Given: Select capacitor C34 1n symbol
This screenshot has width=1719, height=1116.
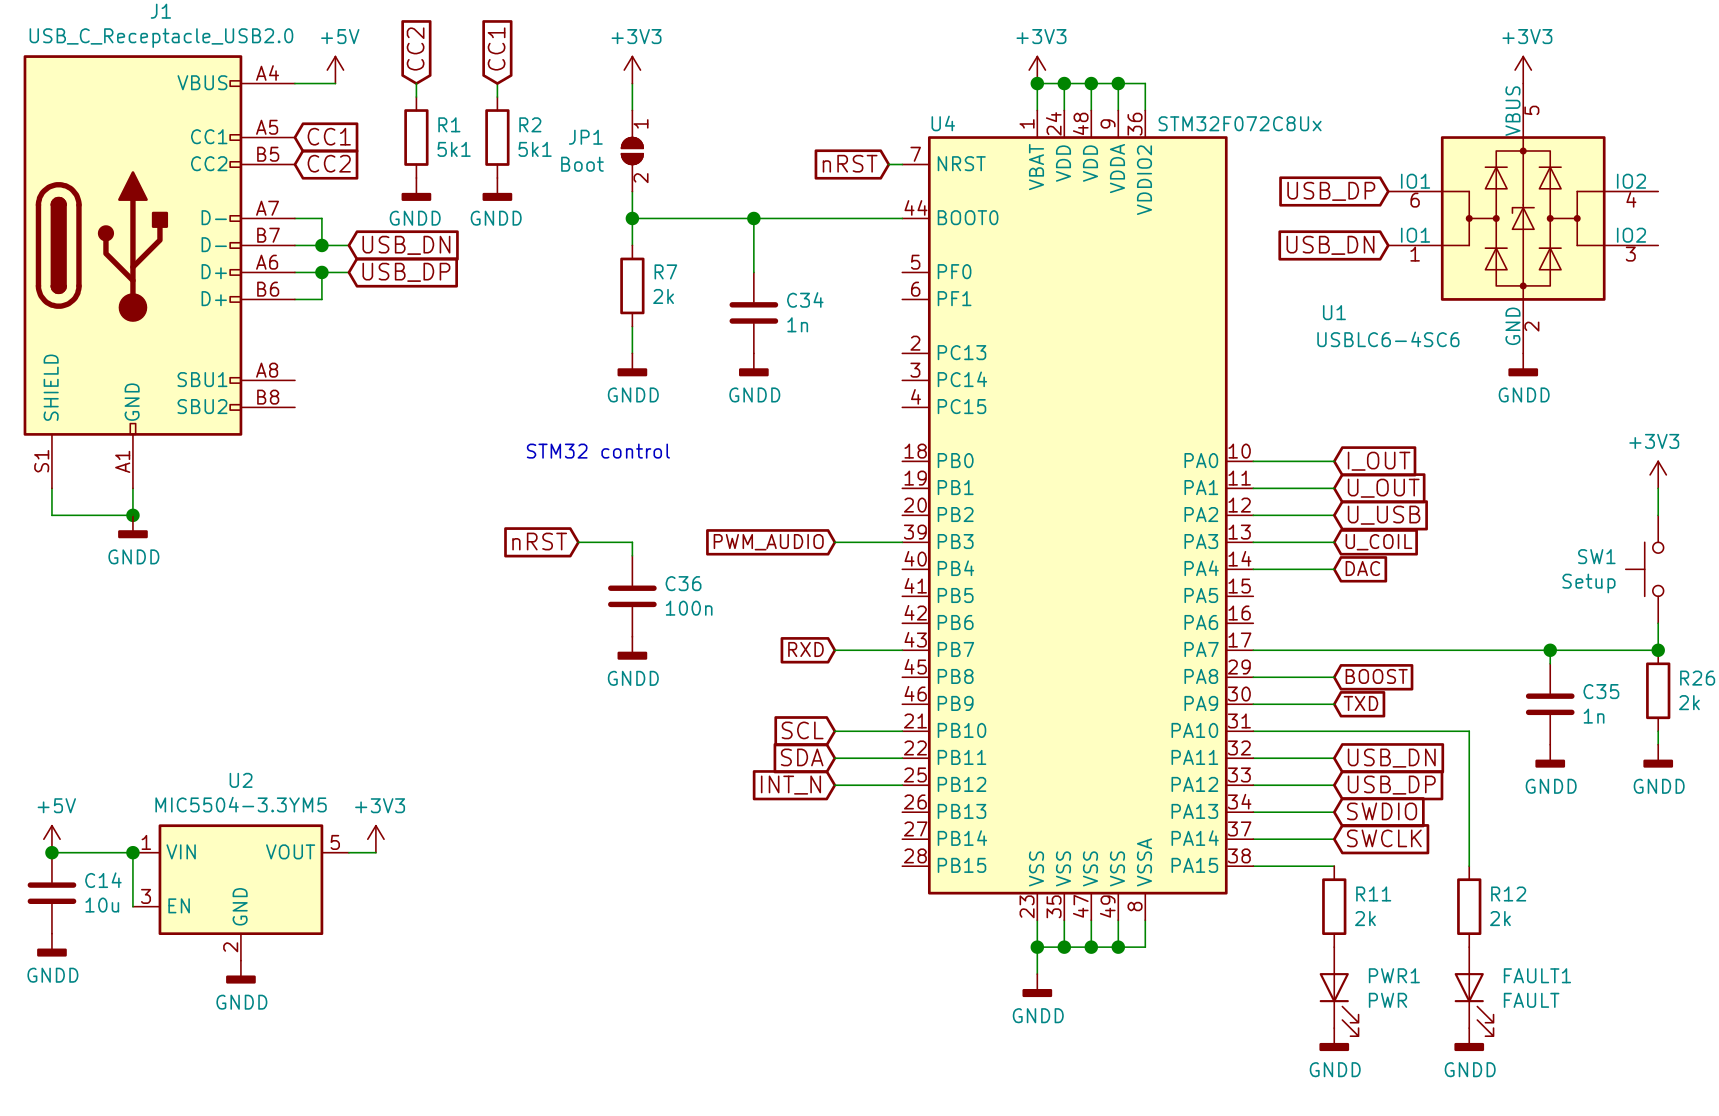Looking at the screenshot, I should (754, 313).
